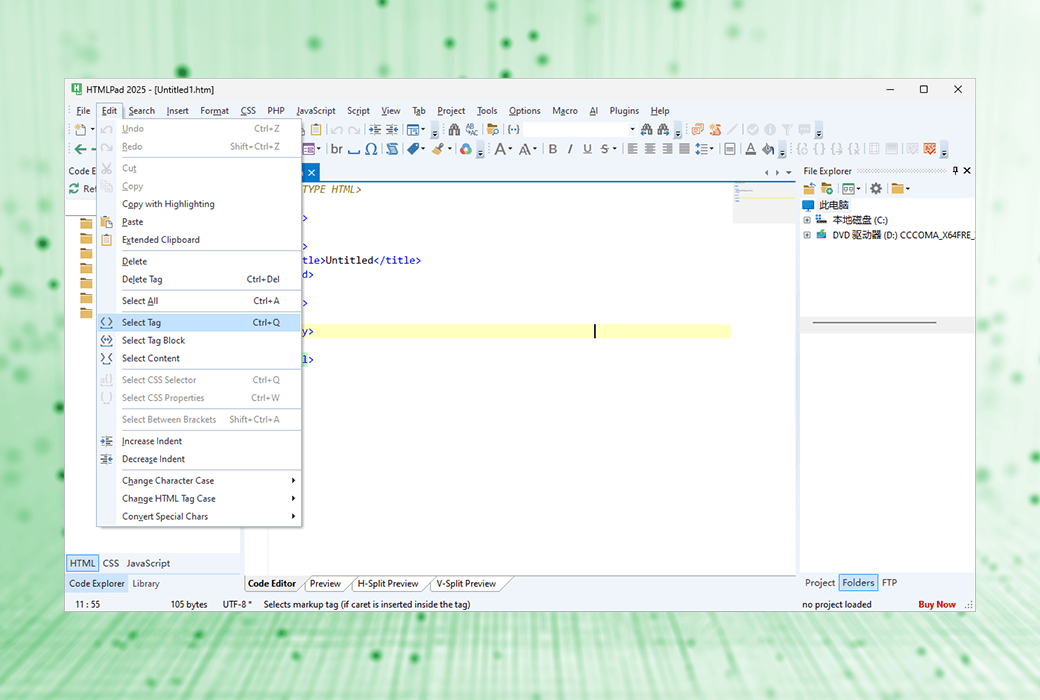Screen dimensions: 1040x700
Task: Expand the 本地磁盘 (C:) tree node
Action: click(x=807, y=220)
